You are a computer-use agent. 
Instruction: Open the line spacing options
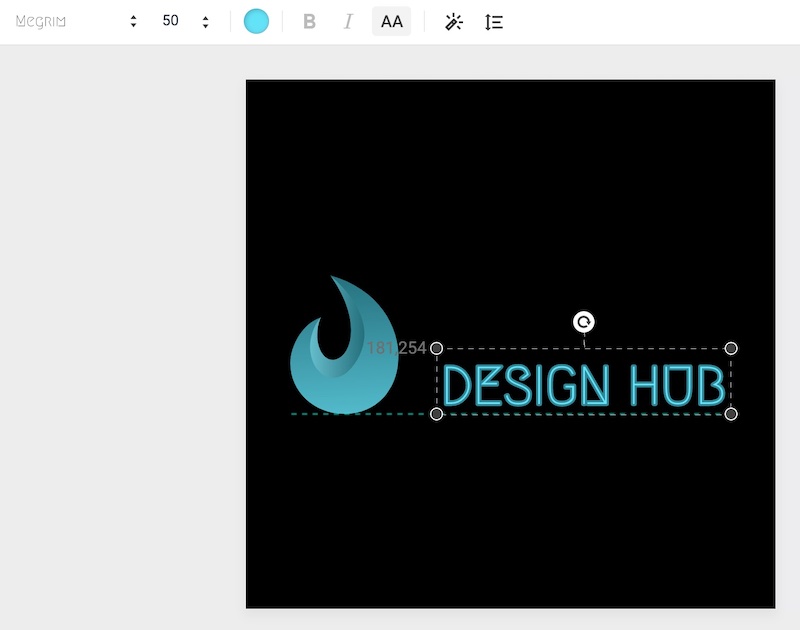point(493,22)
